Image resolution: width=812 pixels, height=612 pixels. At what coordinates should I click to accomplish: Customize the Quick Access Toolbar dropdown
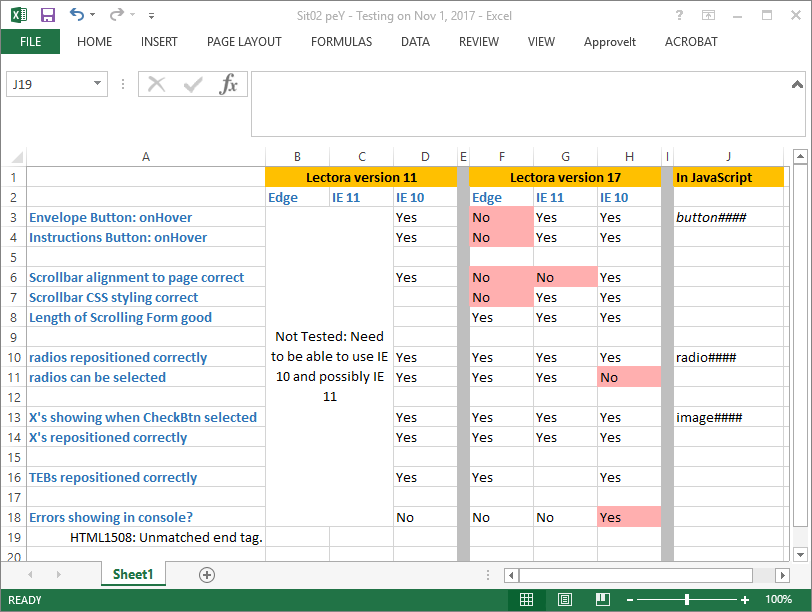[x=151, y=16]
